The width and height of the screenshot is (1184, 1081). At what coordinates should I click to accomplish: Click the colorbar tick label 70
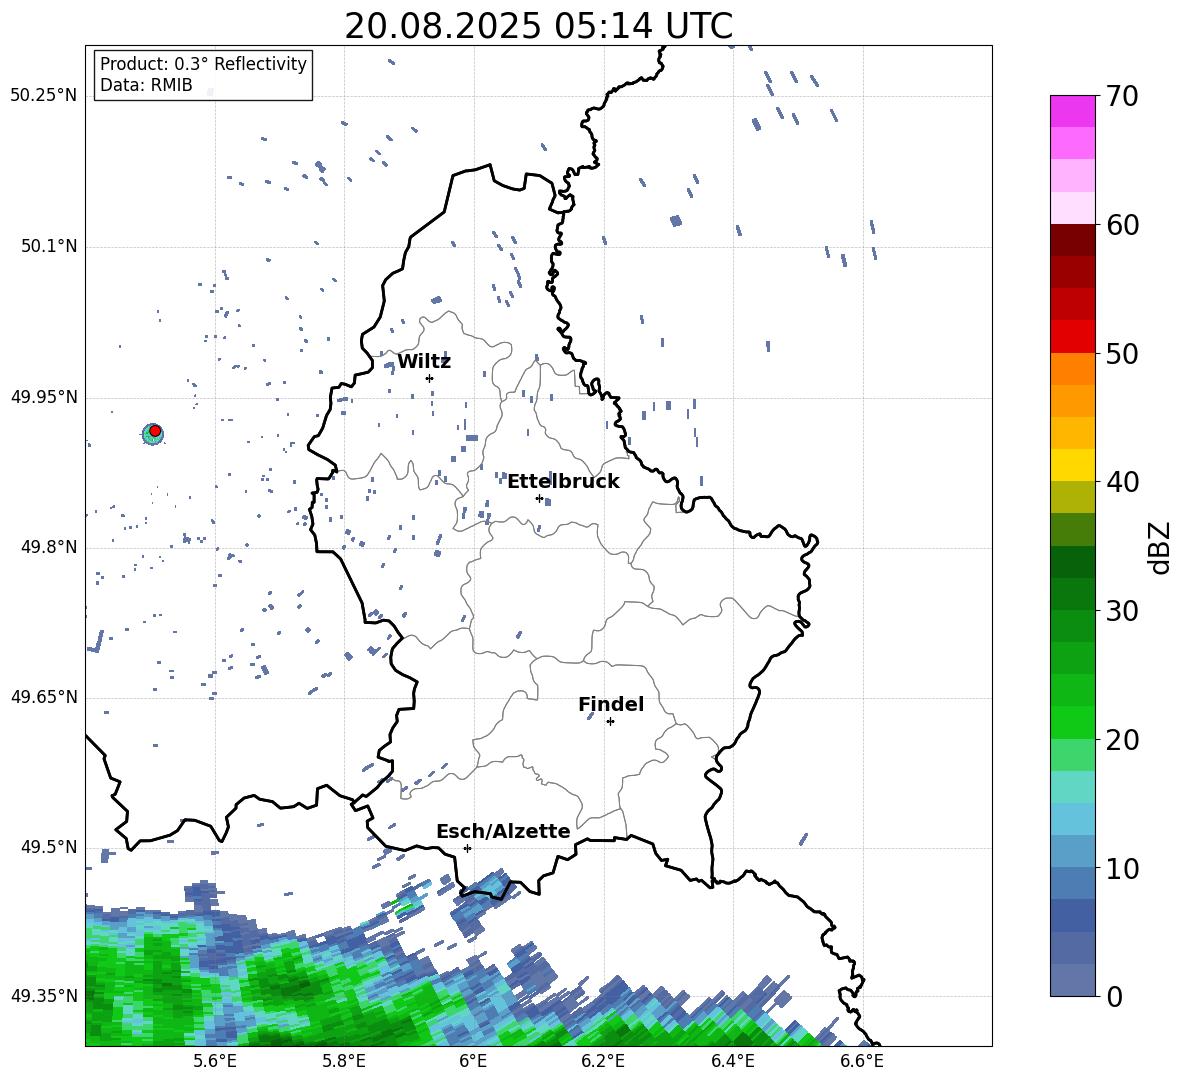pos(1122,97)
